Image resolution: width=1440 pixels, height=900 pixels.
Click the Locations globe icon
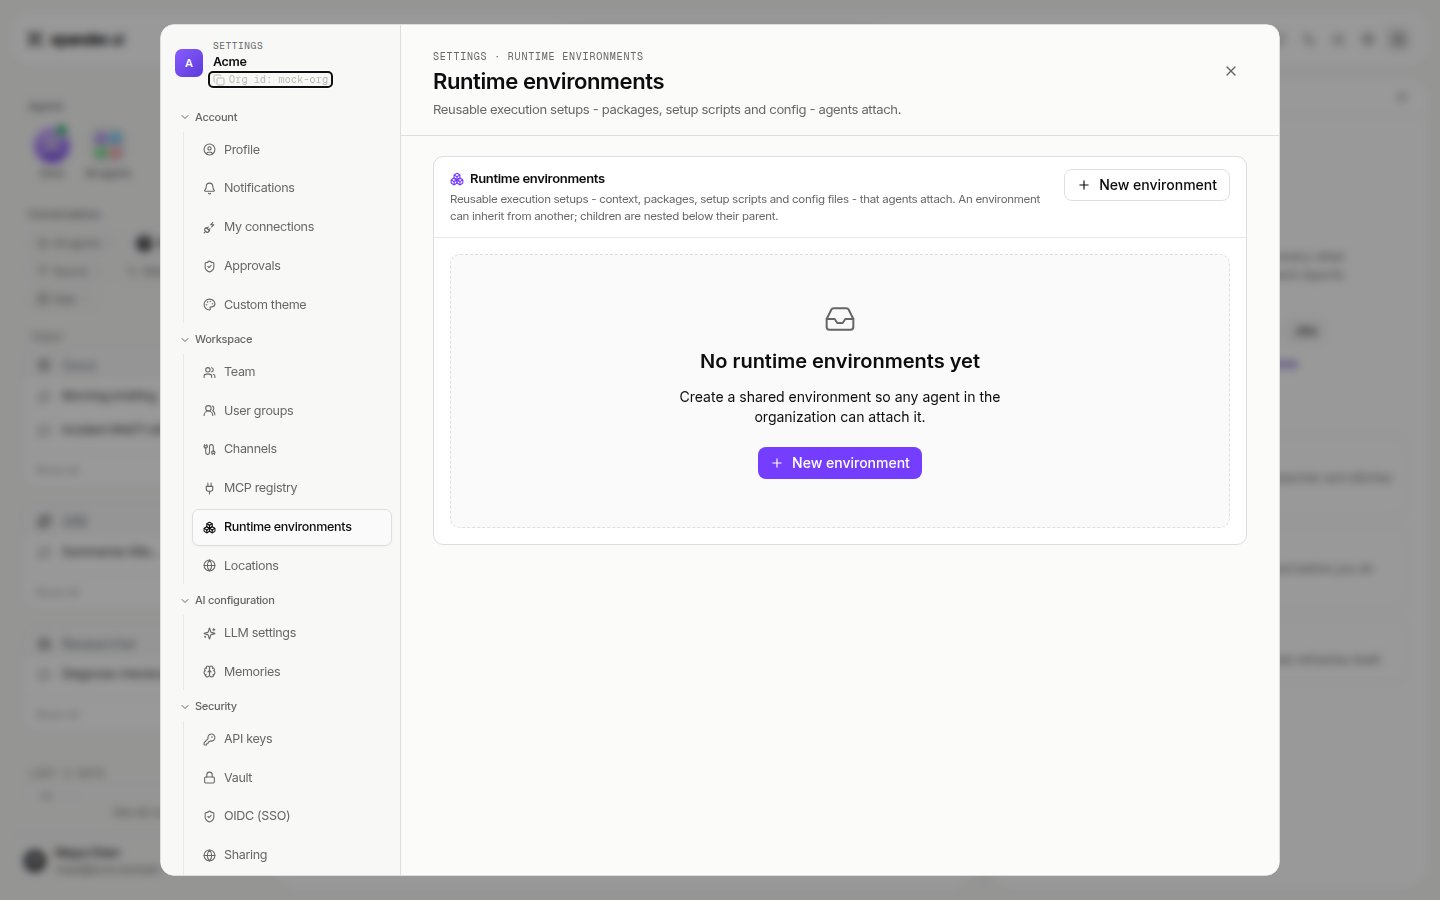pos(209,566)
